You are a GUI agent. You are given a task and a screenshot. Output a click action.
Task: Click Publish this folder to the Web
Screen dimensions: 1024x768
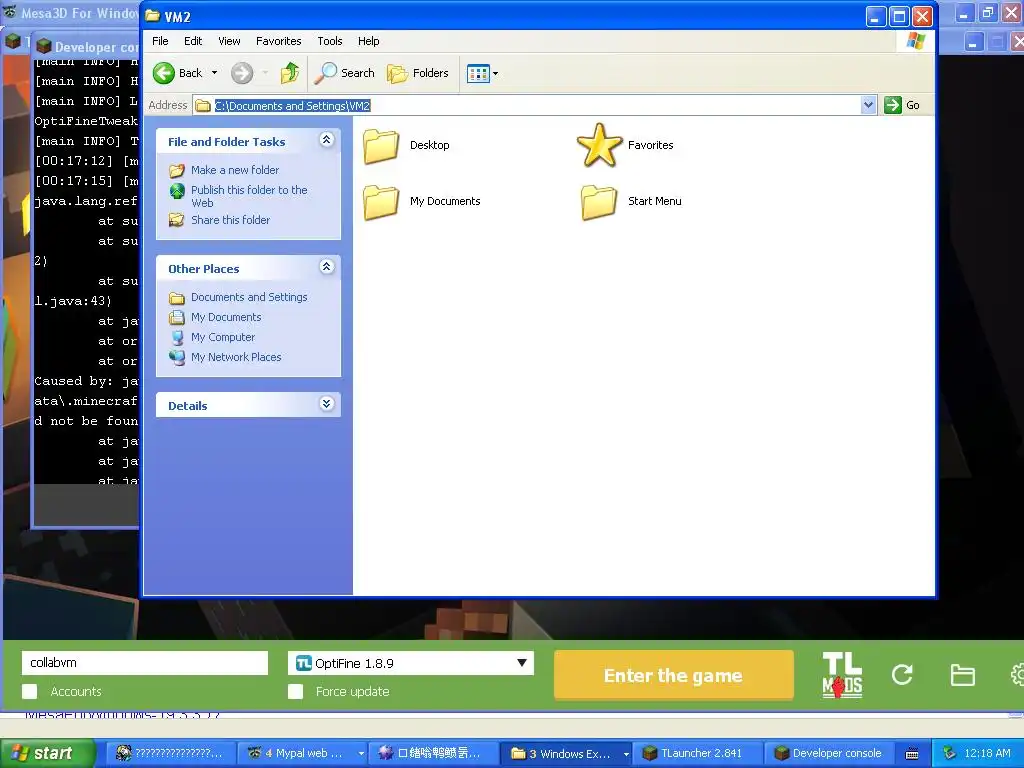[249, 196]
